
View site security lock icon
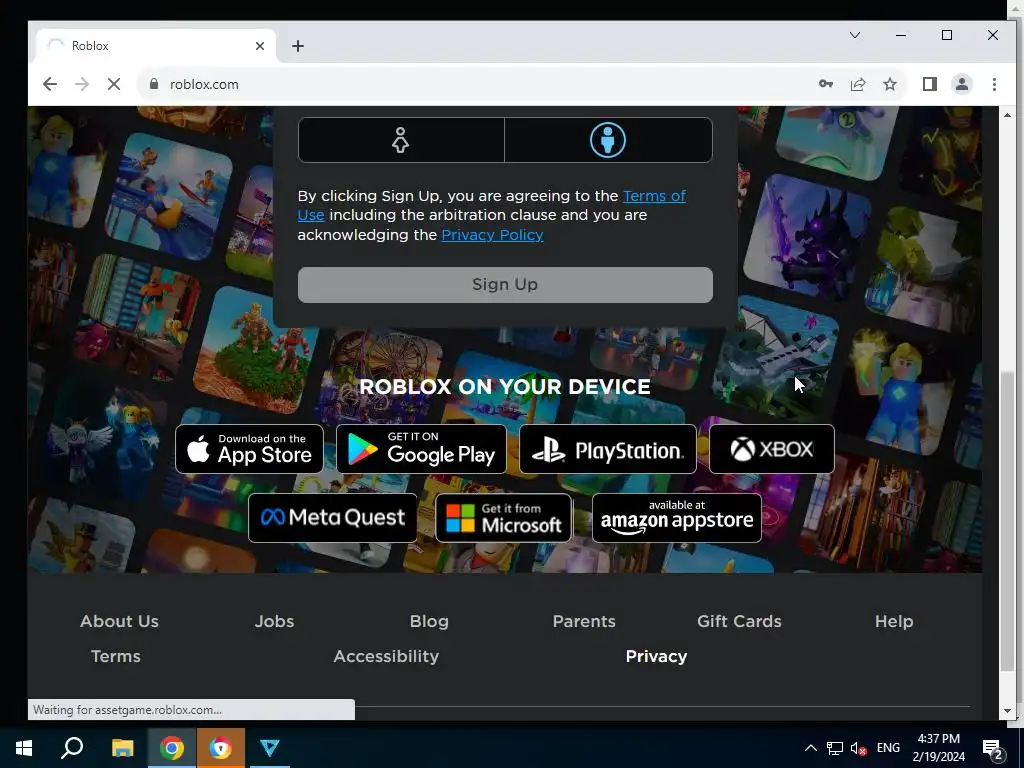tap(154, 84)
